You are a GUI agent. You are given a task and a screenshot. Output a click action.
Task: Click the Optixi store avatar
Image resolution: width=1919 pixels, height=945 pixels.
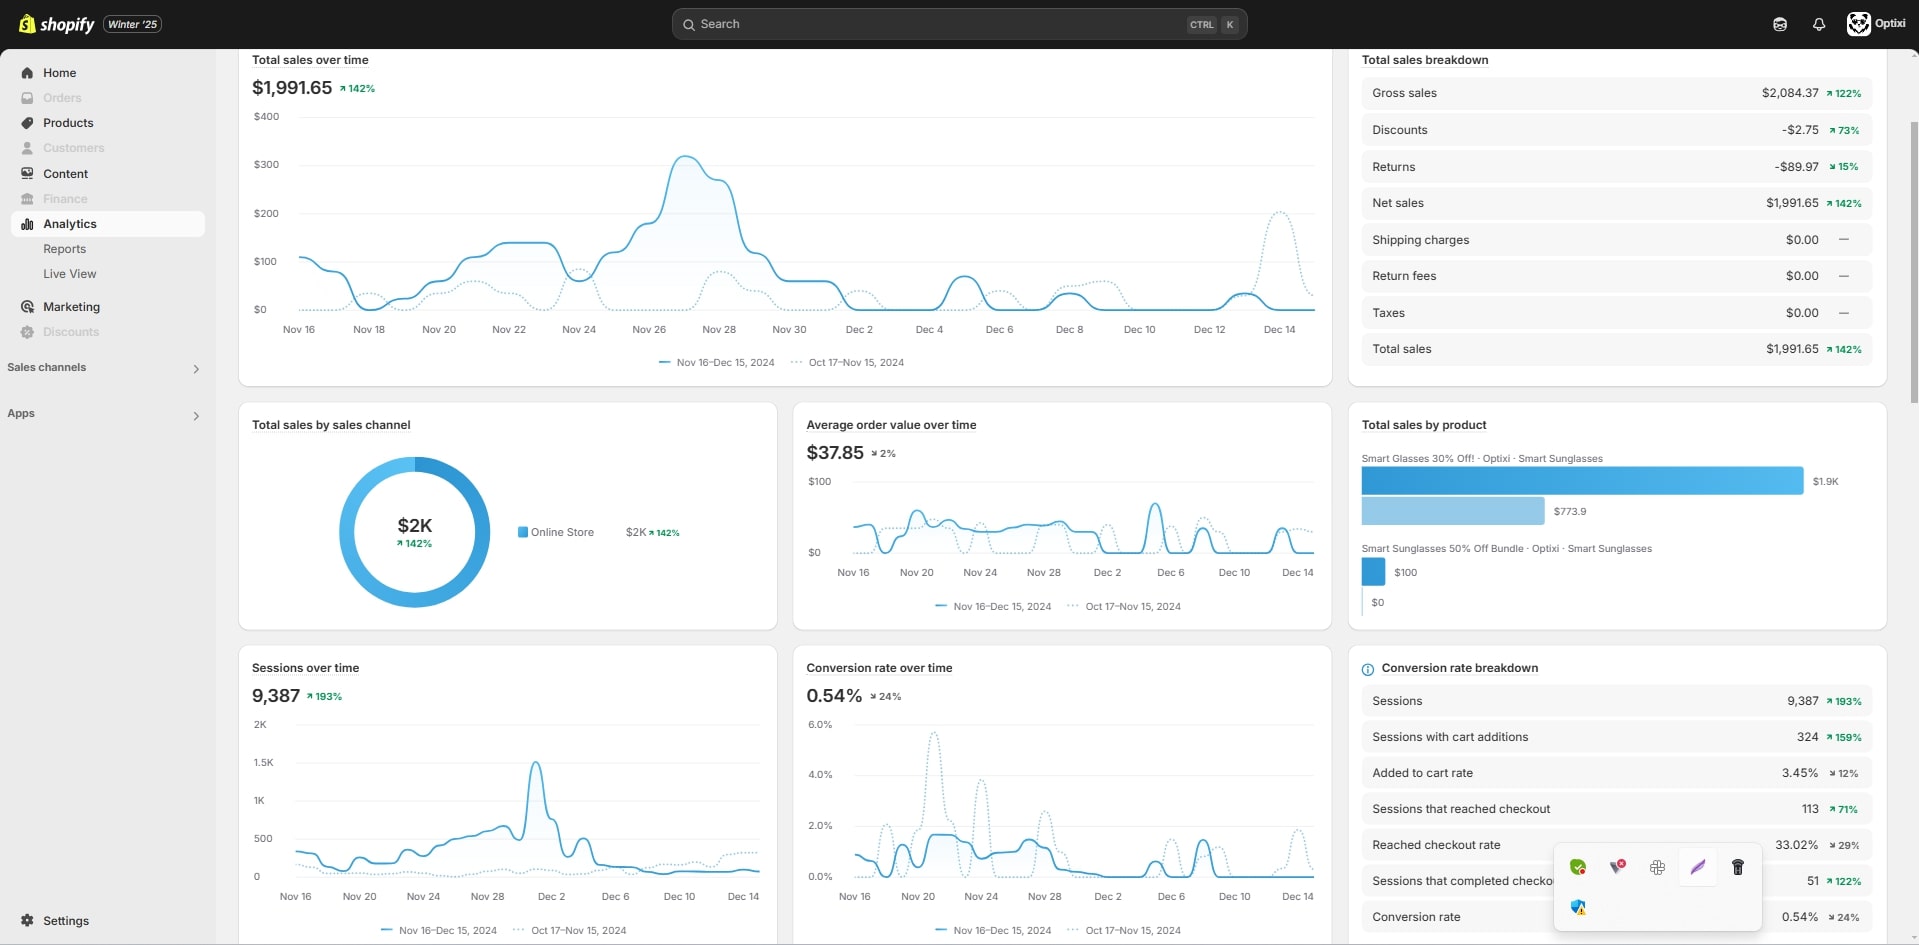[x=1858, y=24]
